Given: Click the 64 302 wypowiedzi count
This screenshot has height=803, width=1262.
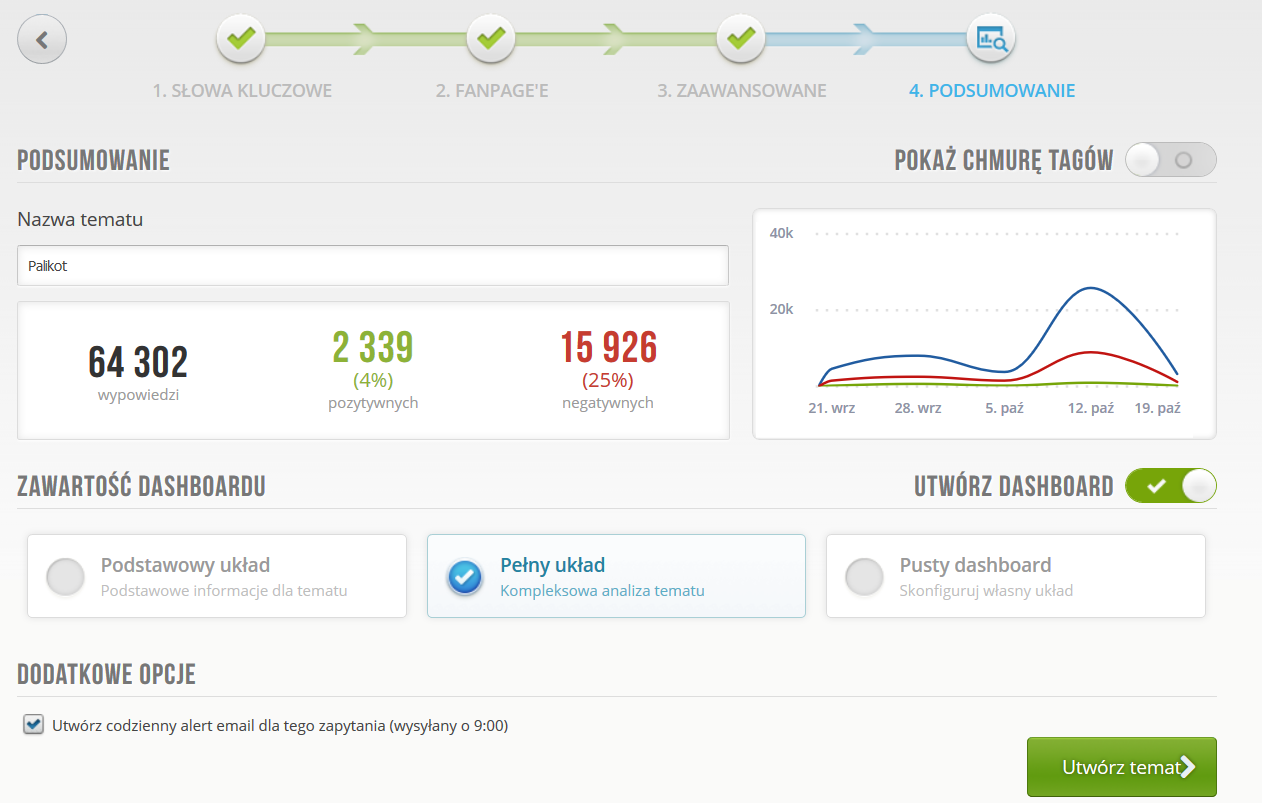Looking at the screenshot, I should point(138,363).
